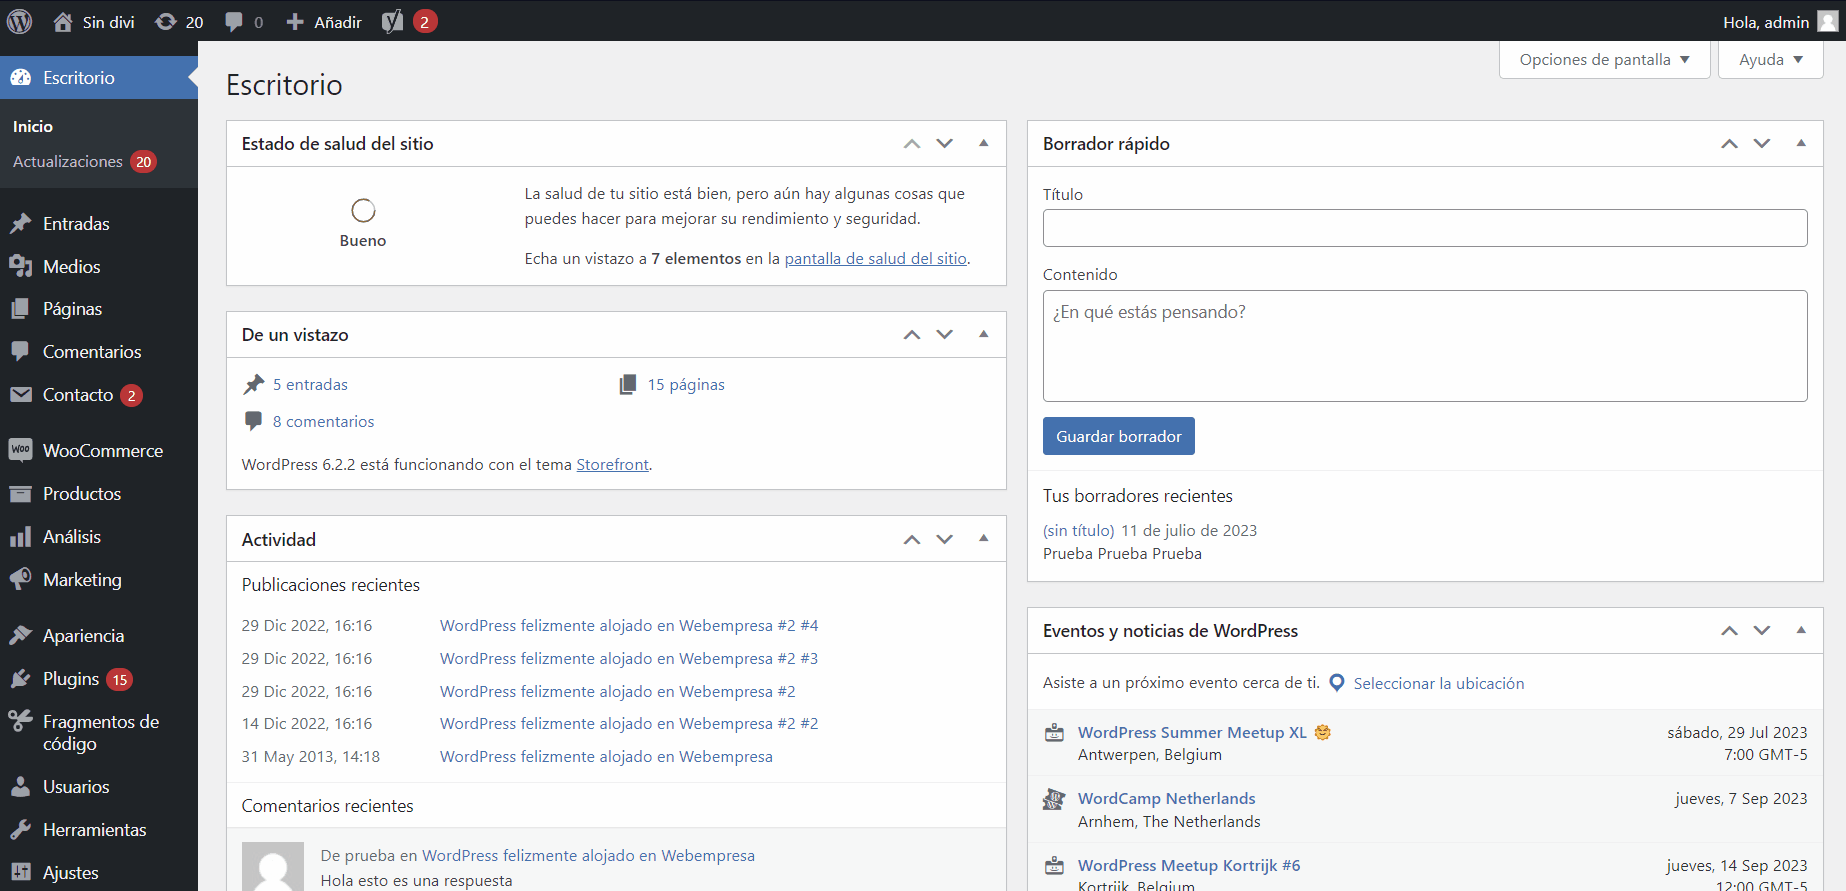This screenshot has width=1846, height=891.
Task: Open WooCommerce from the sidebar
Action: (102, 451)
